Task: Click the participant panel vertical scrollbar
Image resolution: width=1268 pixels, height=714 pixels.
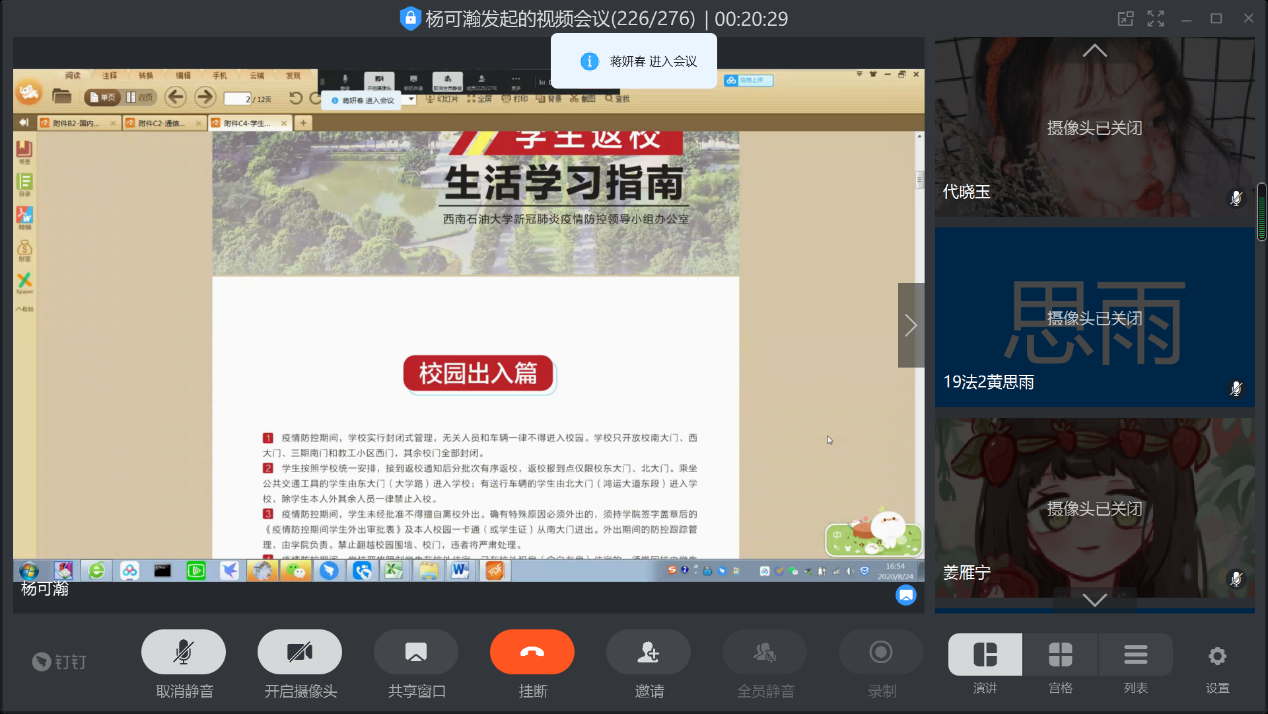Action: pyautogui.click(x=1261, y=212)
